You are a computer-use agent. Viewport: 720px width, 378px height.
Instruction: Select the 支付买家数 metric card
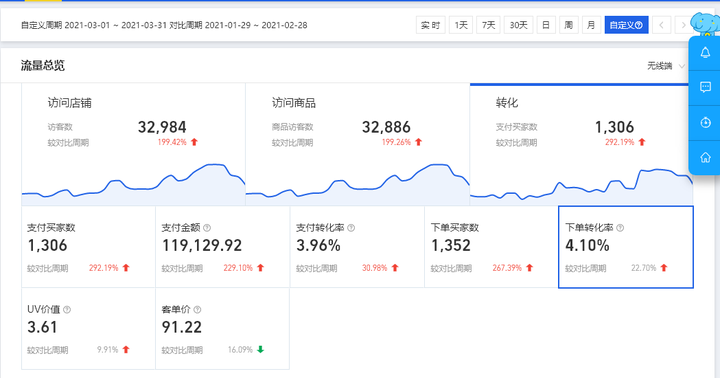(88, 247)
